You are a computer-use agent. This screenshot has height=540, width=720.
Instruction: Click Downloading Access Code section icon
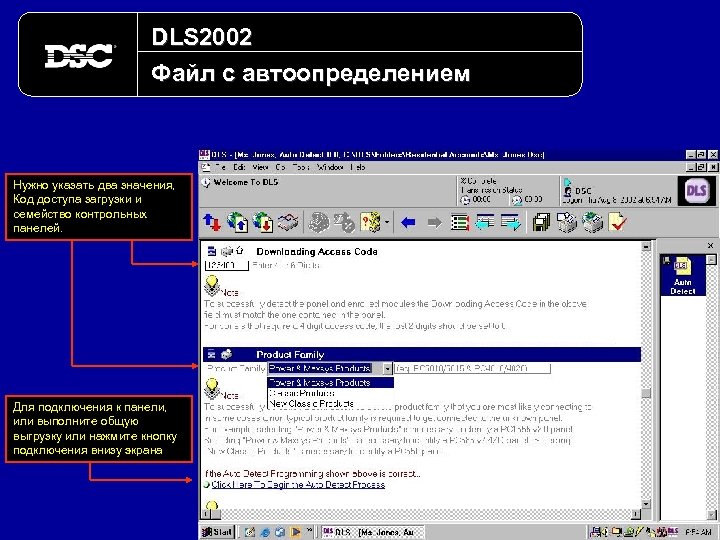[x=212, y=251]
